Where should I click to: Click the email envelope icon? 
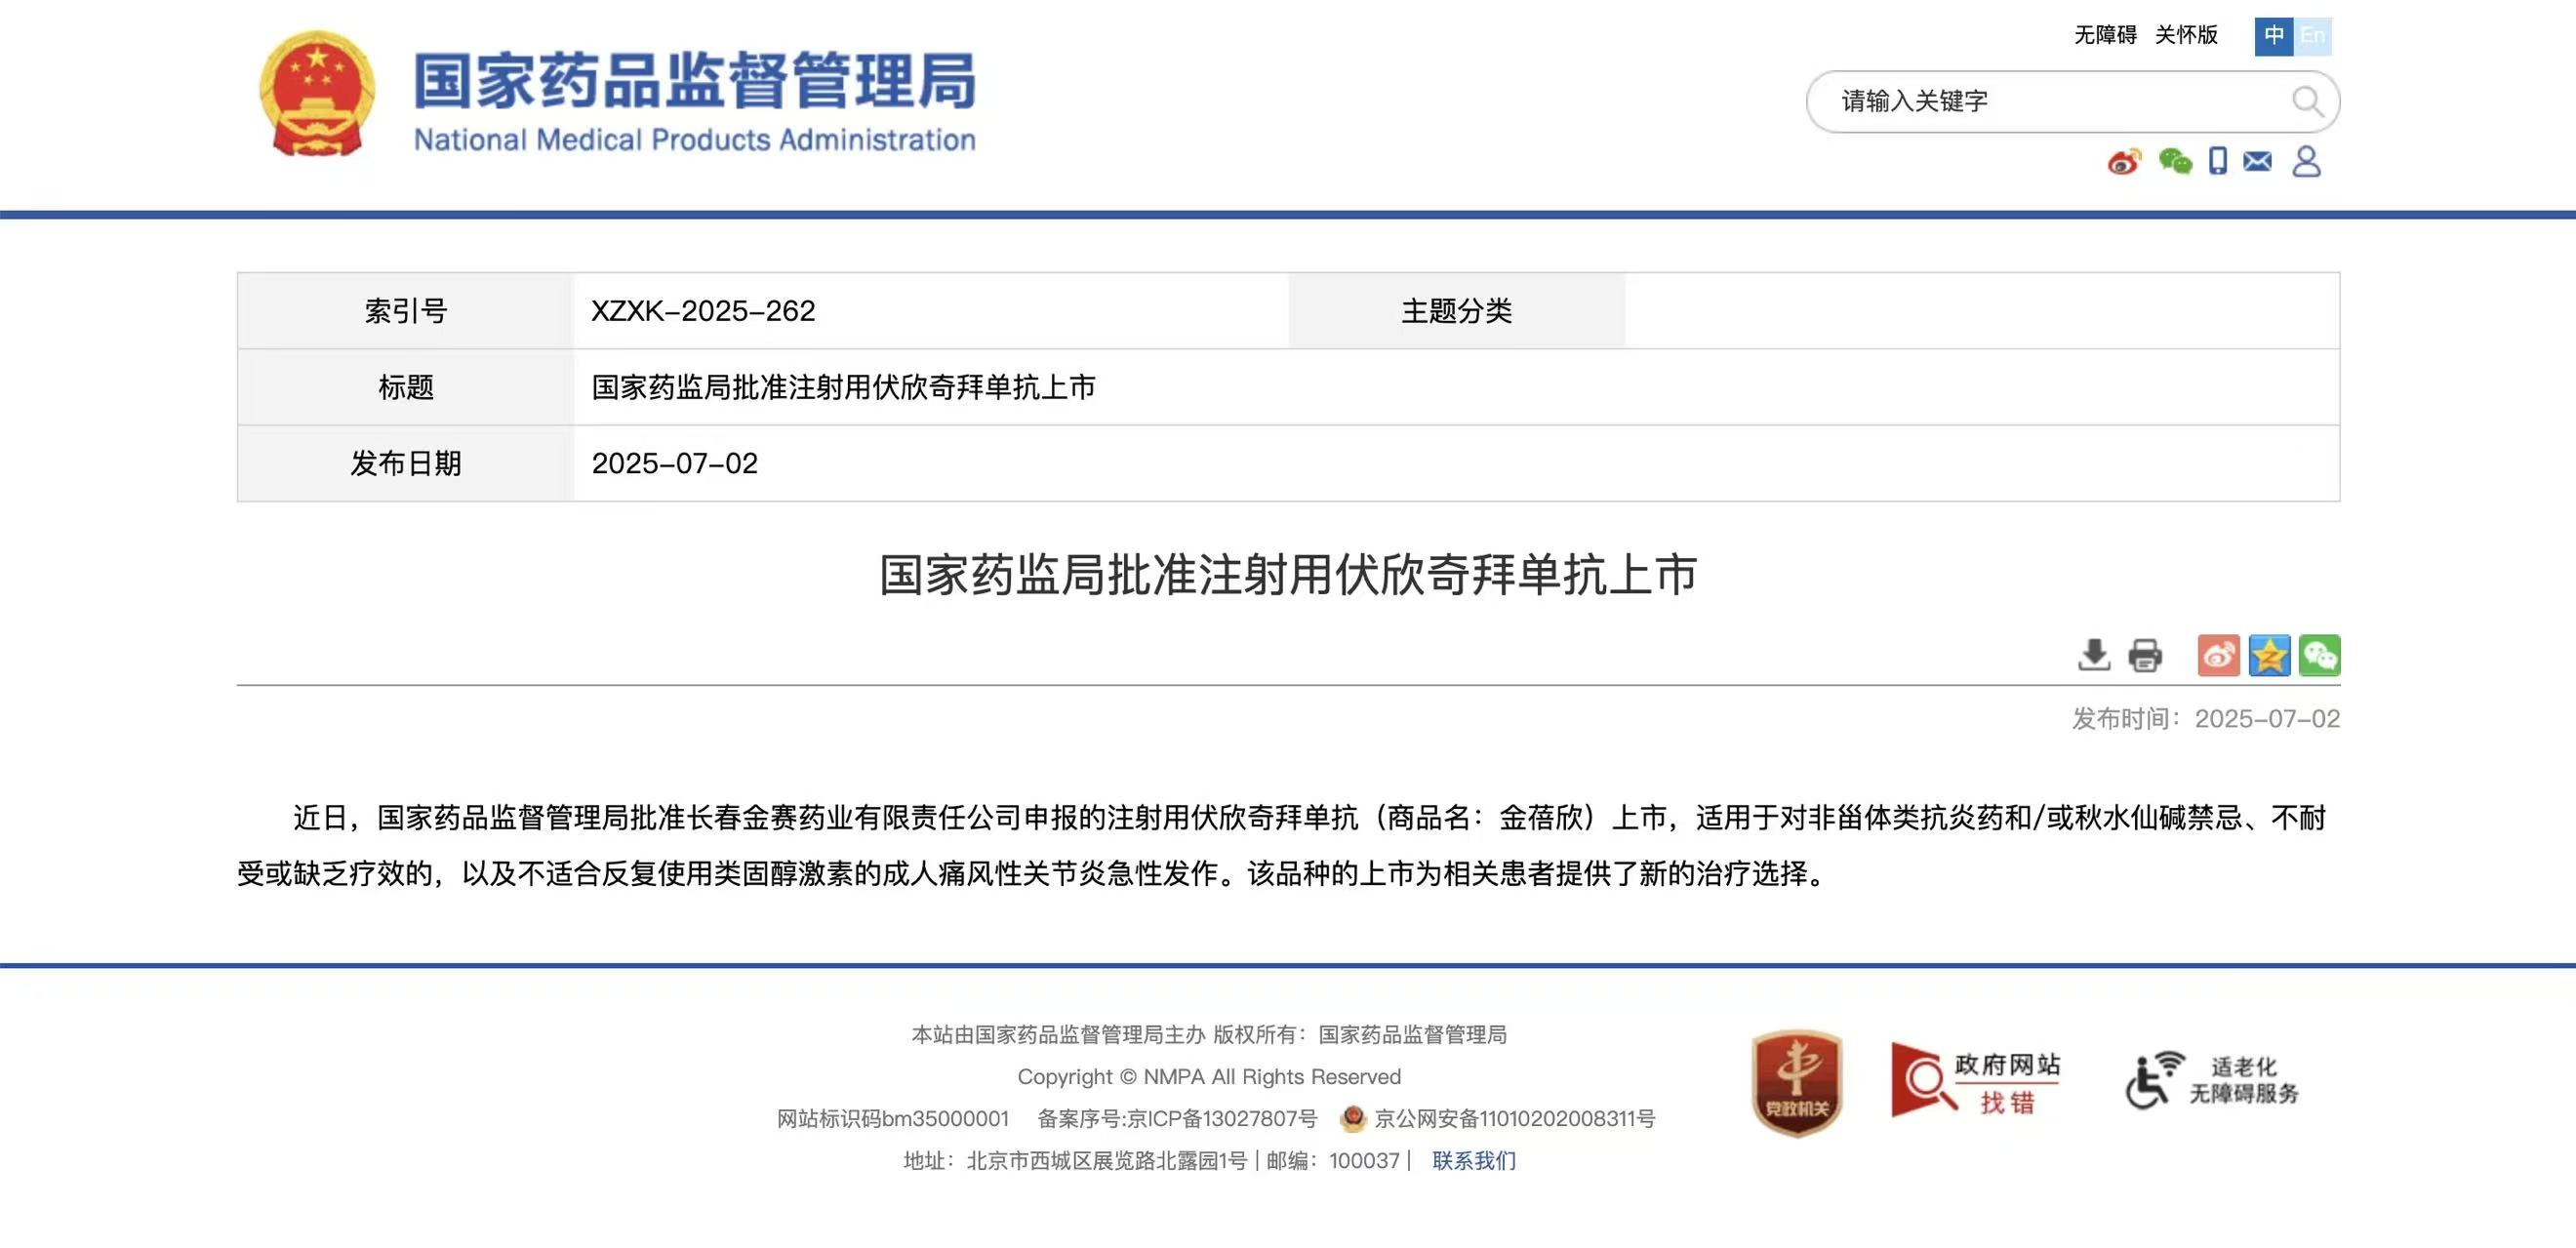[x=2257, y=161]
